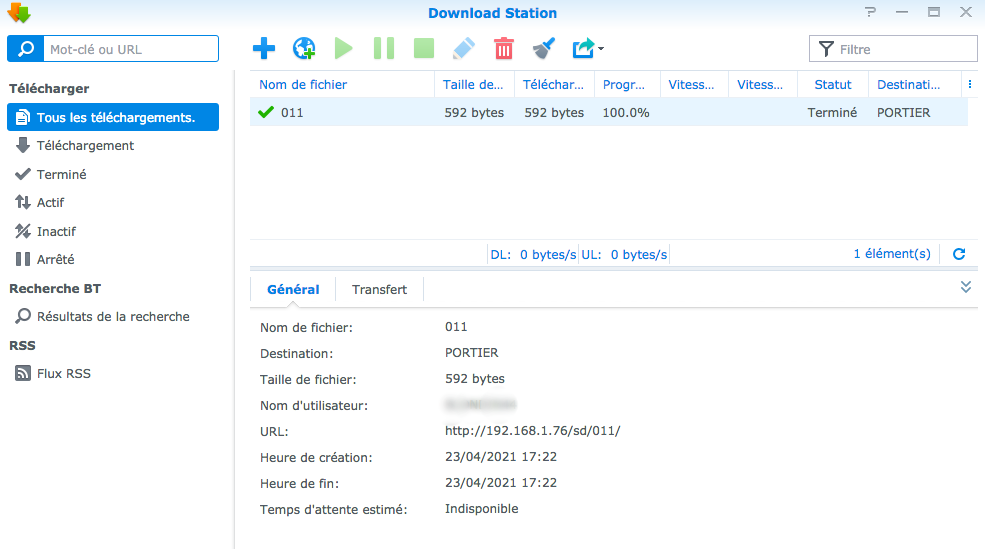Select the 011 download row
Screen dimensions: 985x549
pyautogui.click(x=600, y=113)
